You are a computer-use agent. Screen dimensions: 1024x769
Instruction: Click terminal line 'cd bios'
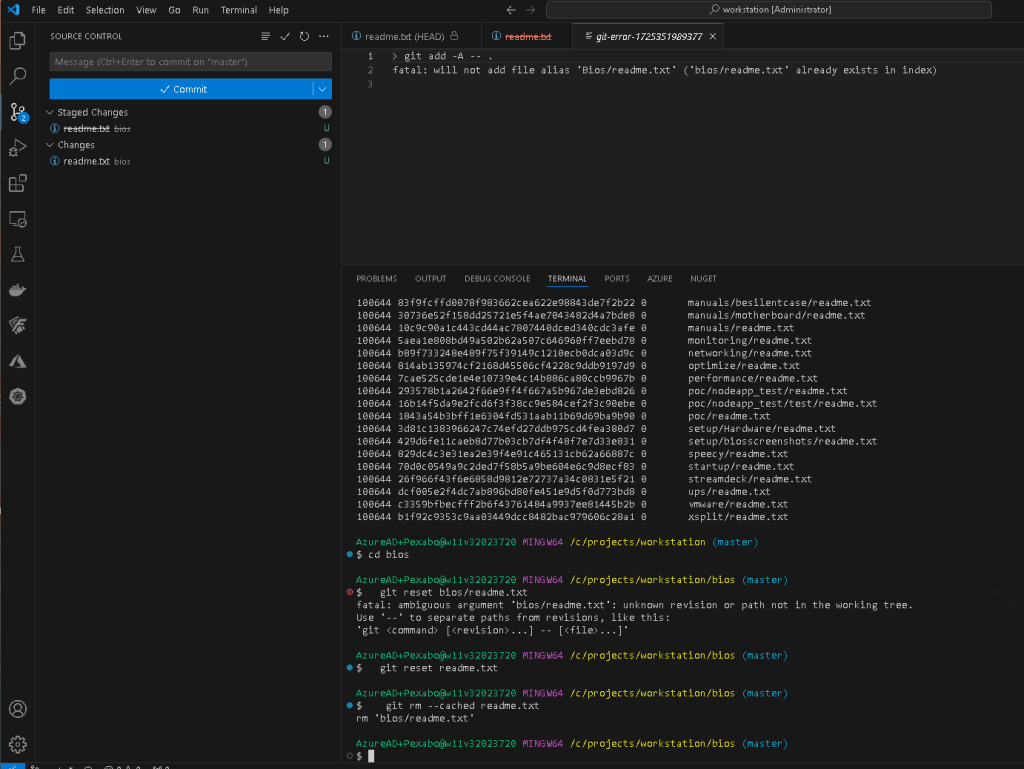(389, 554)
